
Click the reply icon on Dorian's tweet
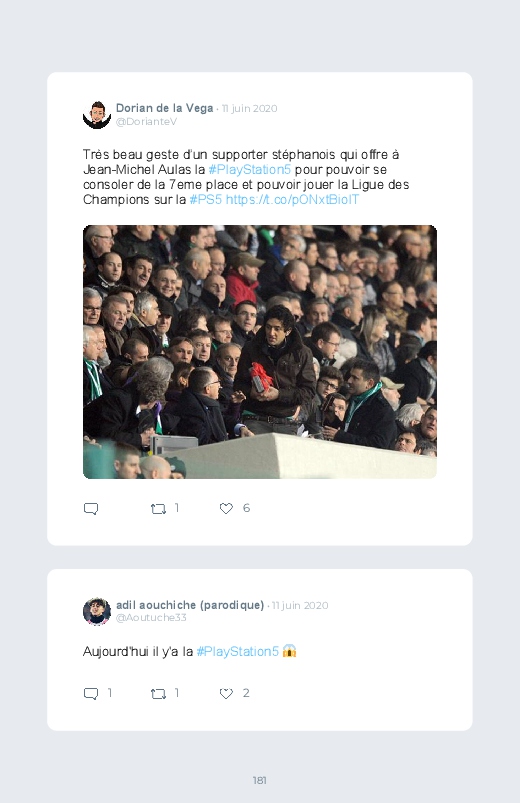coord(91,509)
